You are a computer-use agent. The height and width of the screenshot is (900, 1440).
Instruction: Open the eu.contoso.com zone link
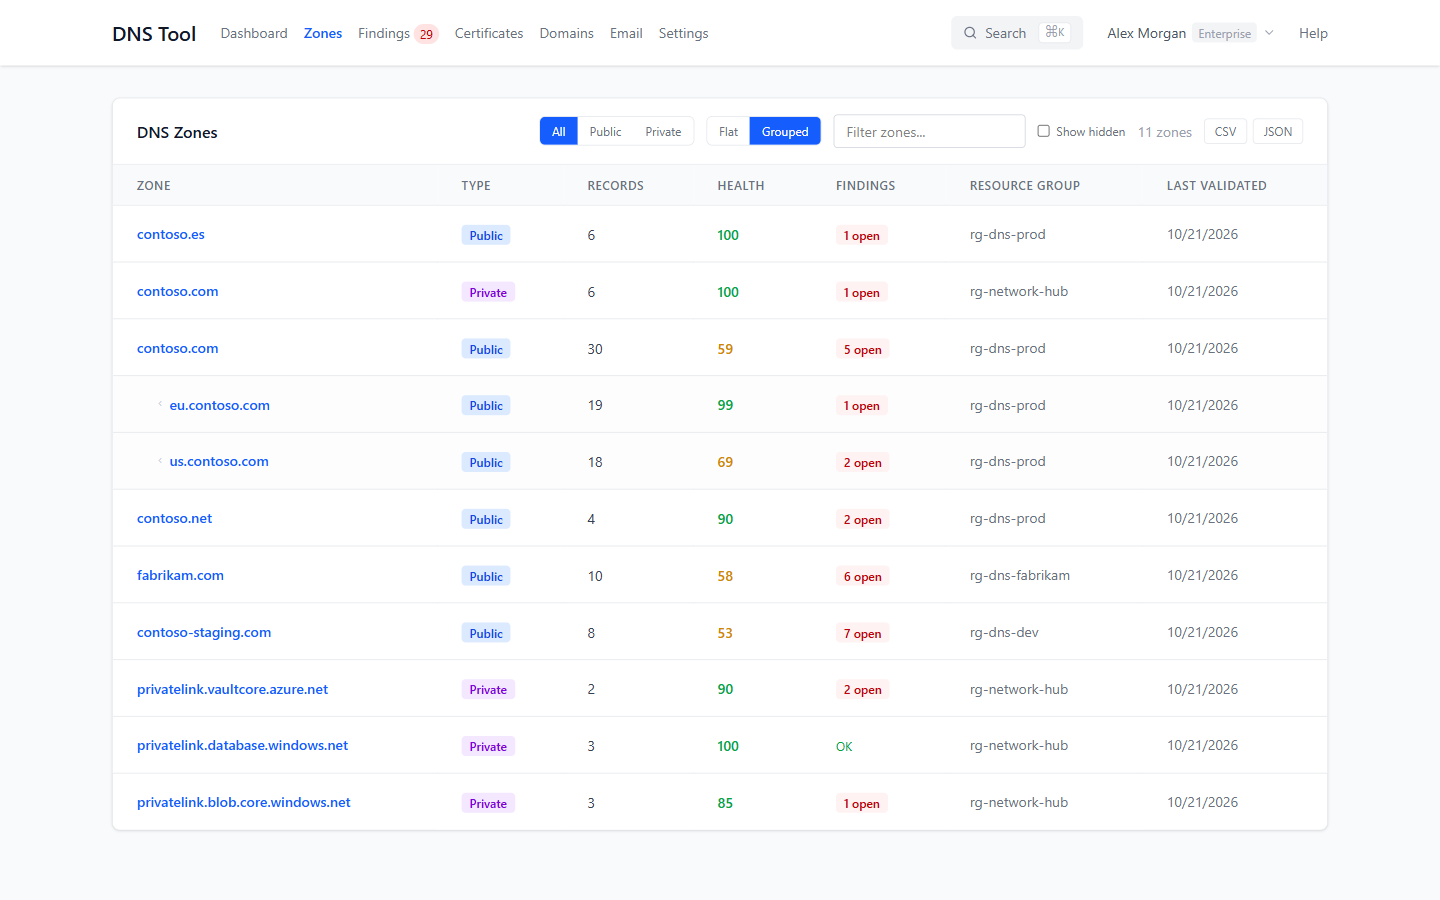[x=220, y=405]
